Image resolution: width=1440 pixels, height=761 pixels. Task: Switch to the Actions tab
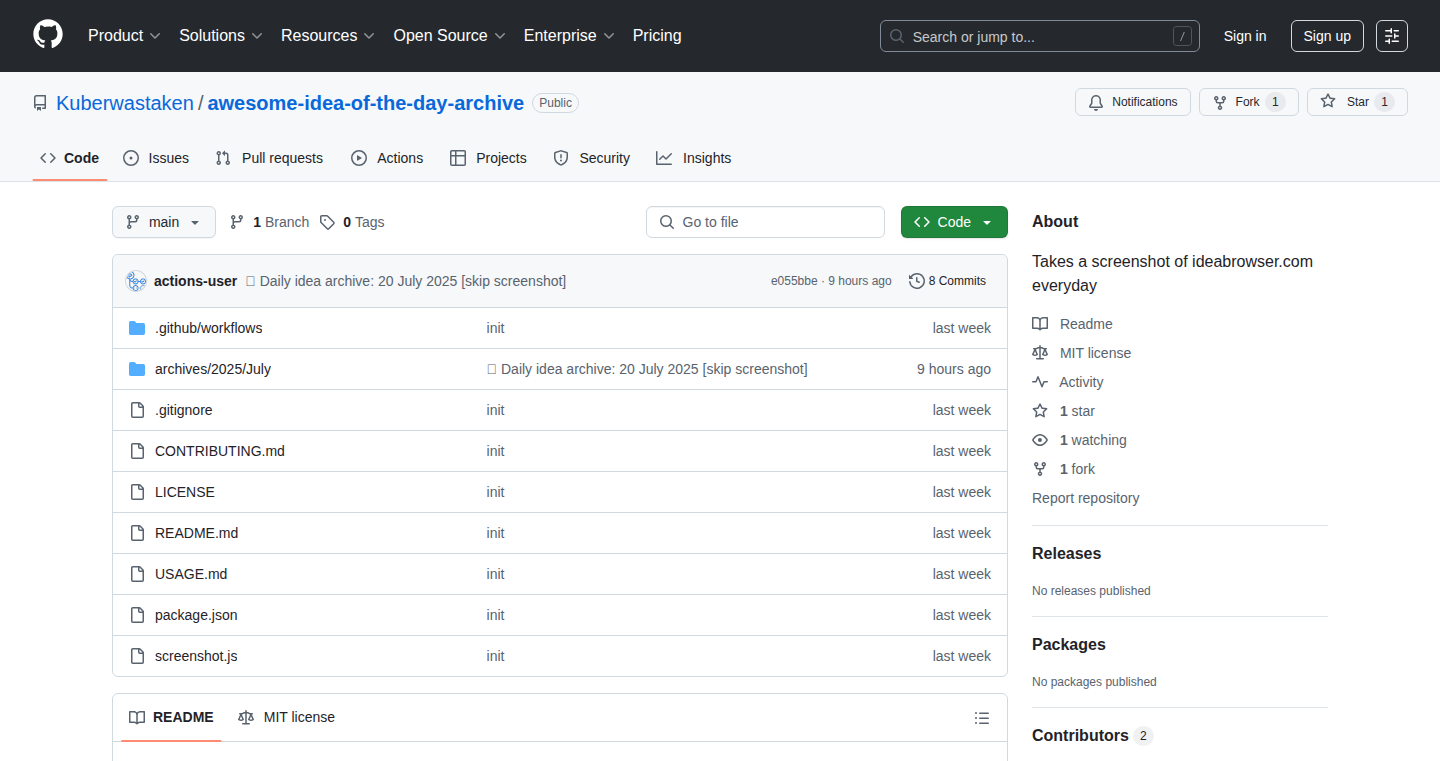(387, 158)
